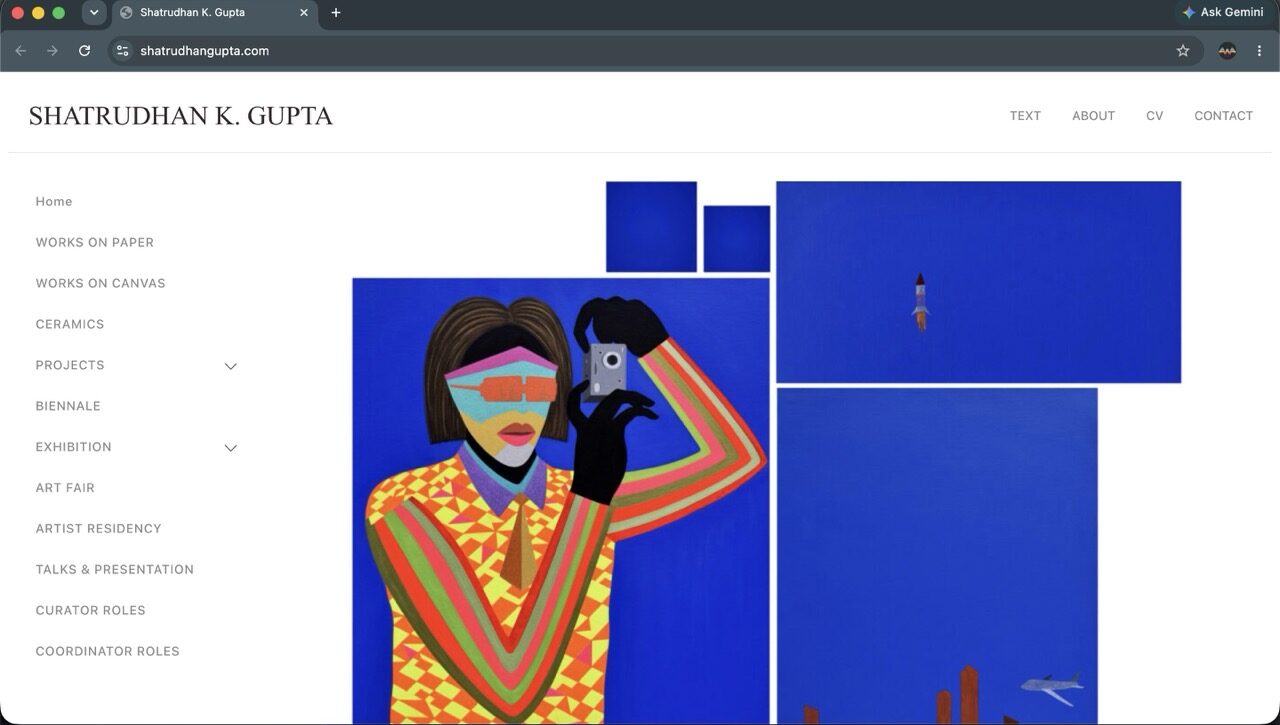Open the CV page
Viewport: 1280px width, 725px height.
(1154, 116)
